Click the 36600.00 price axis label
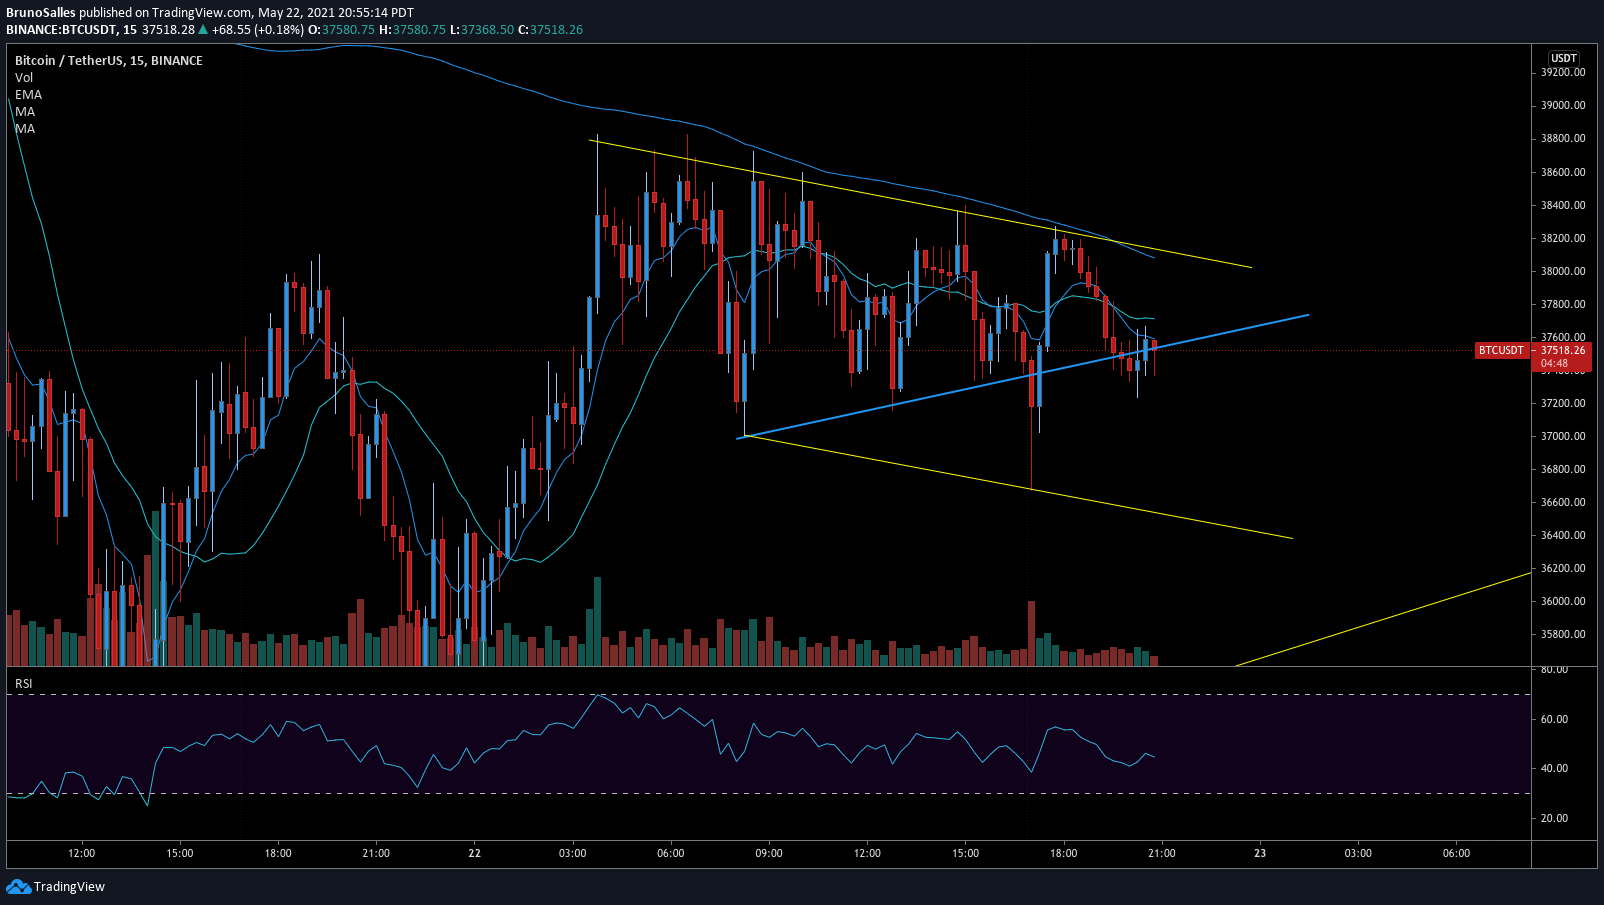Screen dimensions: 1604x905 (x=1563, y=502)
